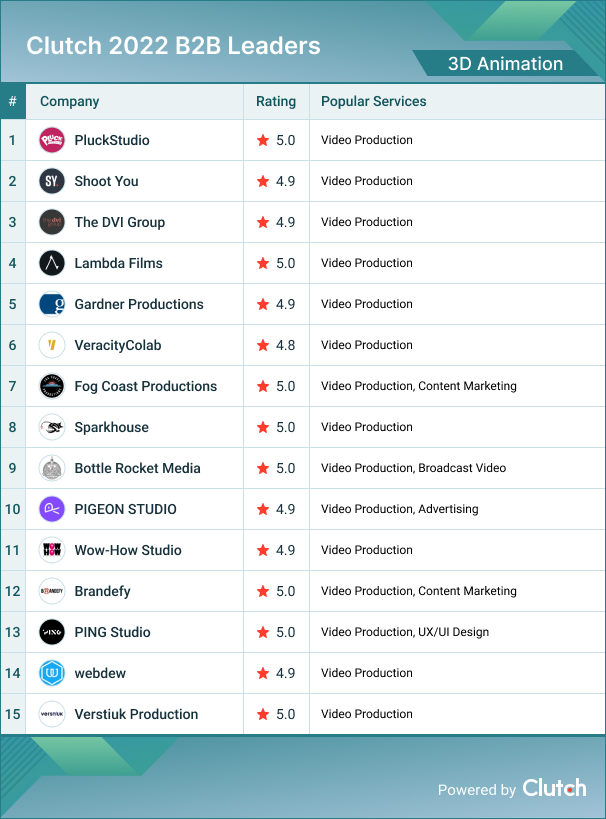The width and height of the screenshot is (606, 819).
Task: Open Bottle Rocket Media company name
Action: (x=137, y=468)
